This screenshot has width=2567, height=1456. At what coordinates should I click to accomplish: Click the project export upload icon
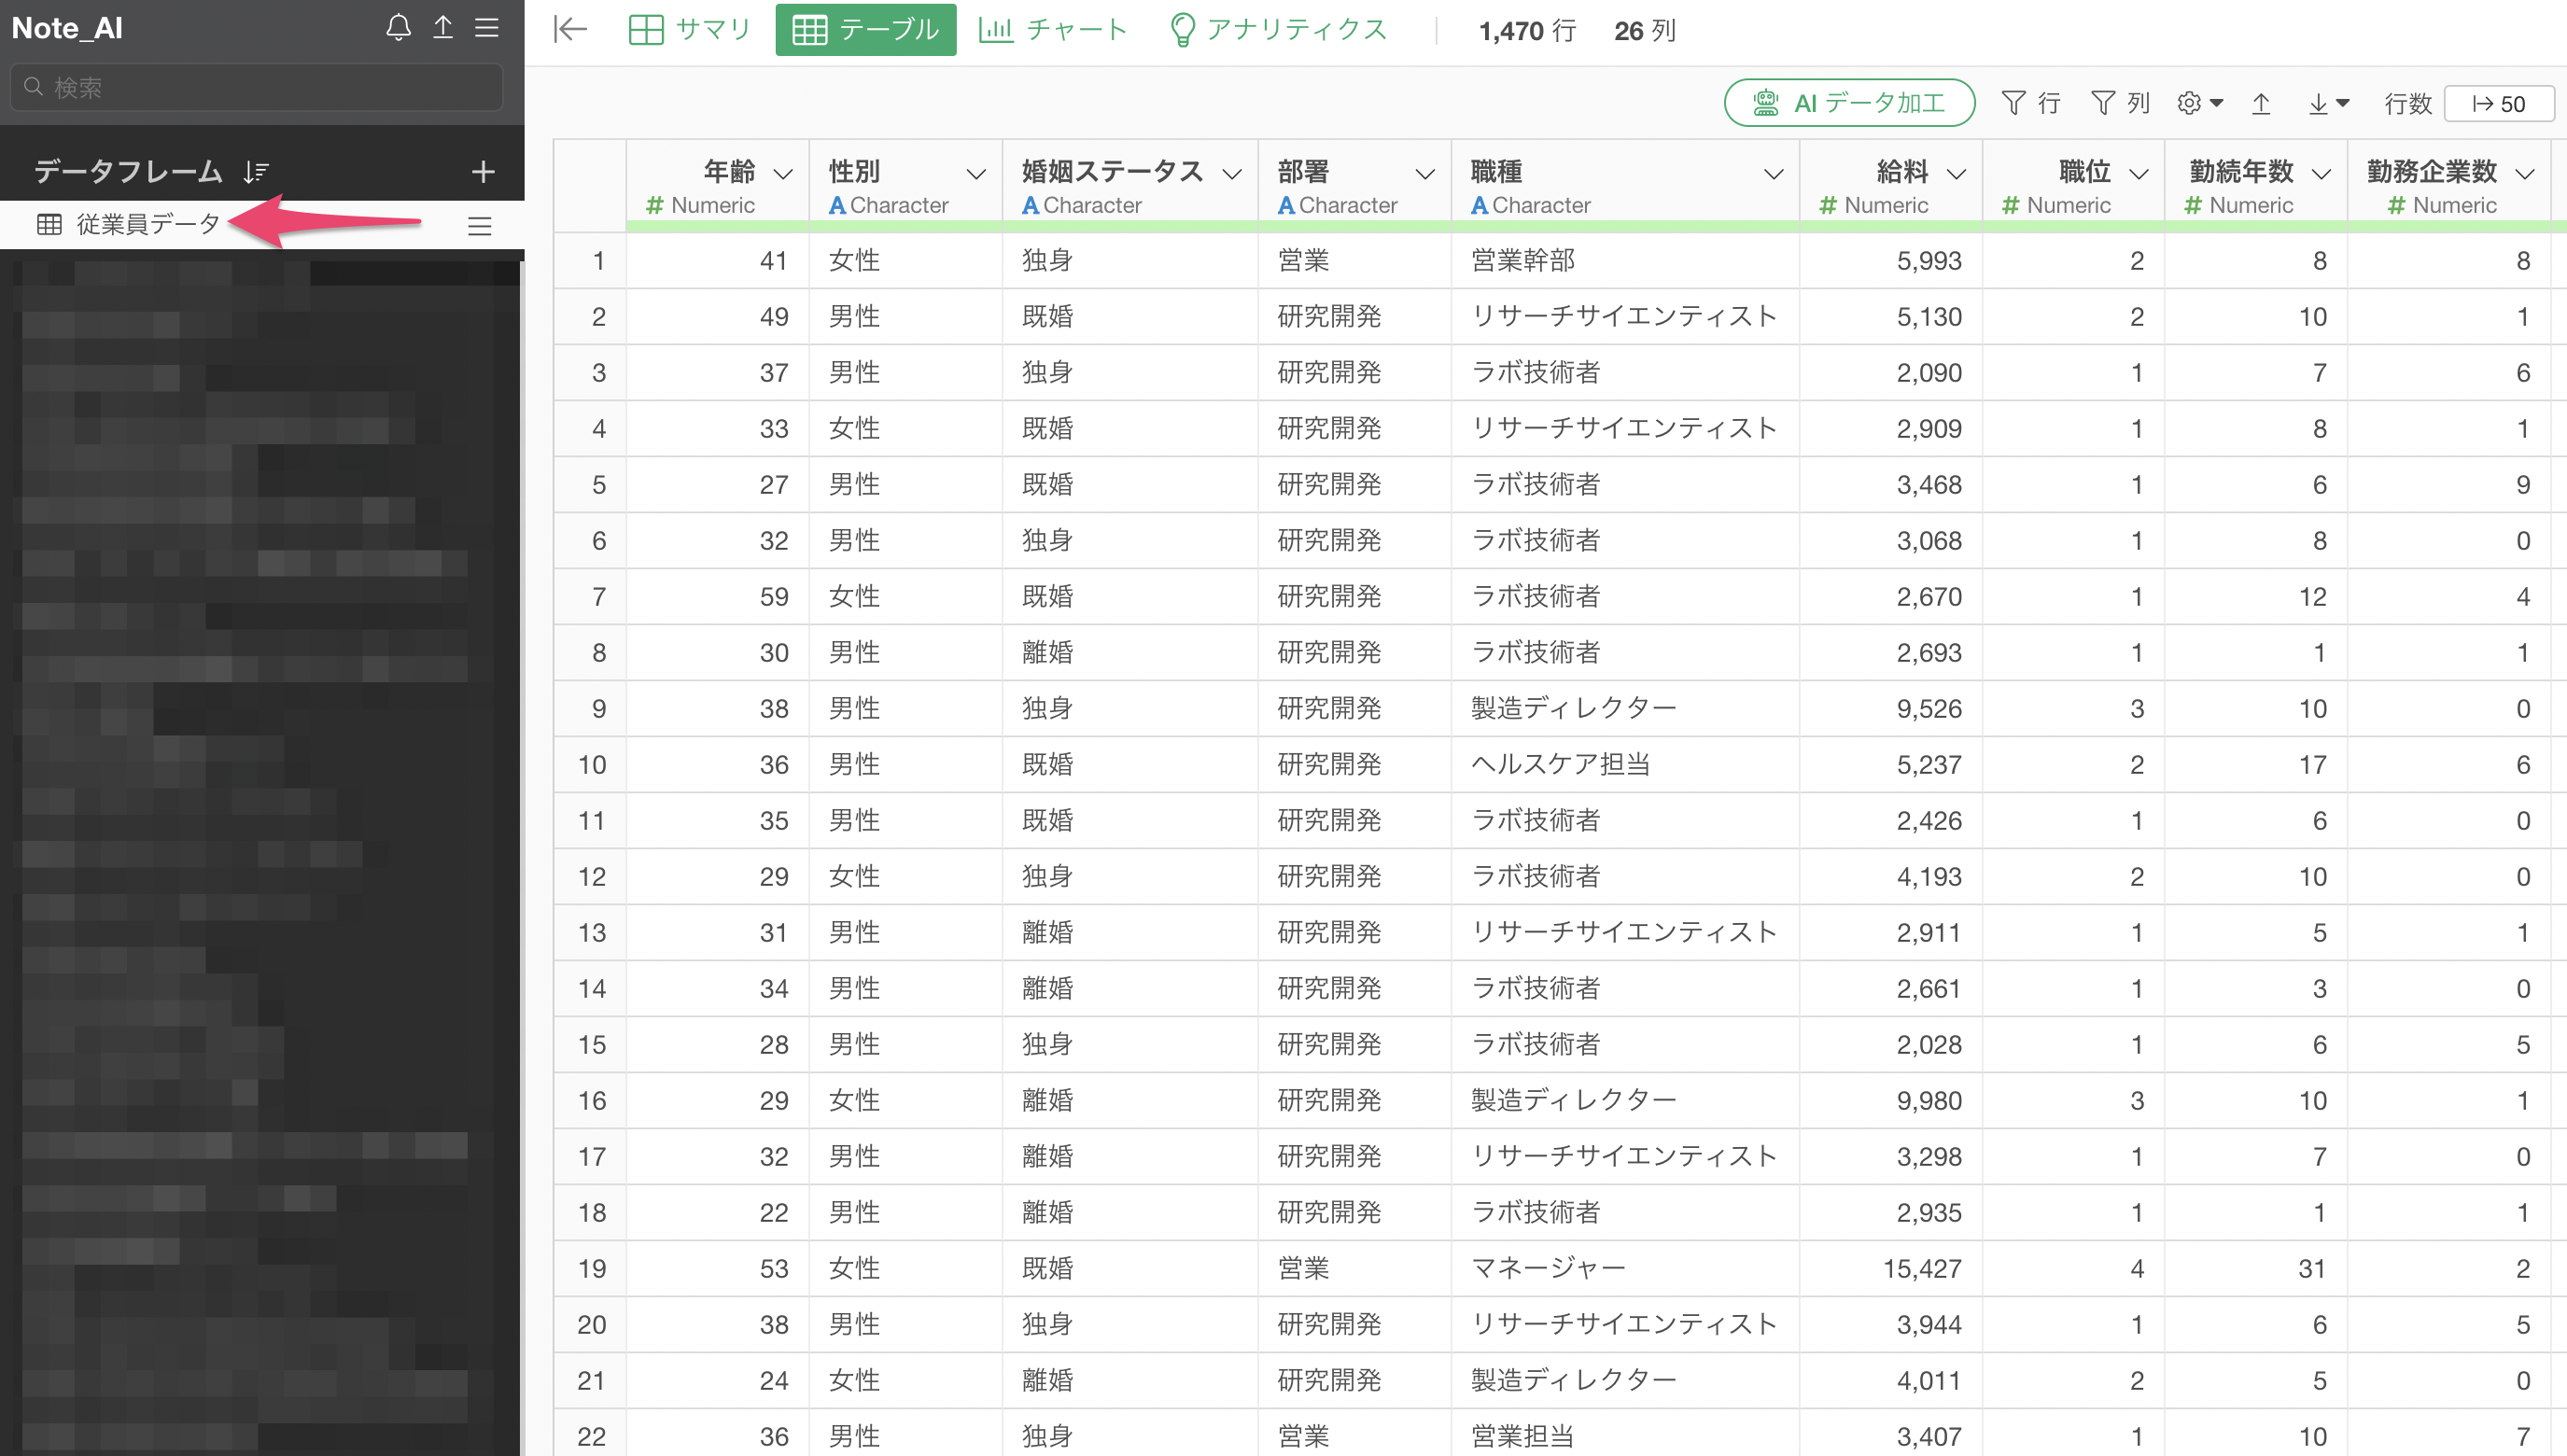tap(443, 28)
